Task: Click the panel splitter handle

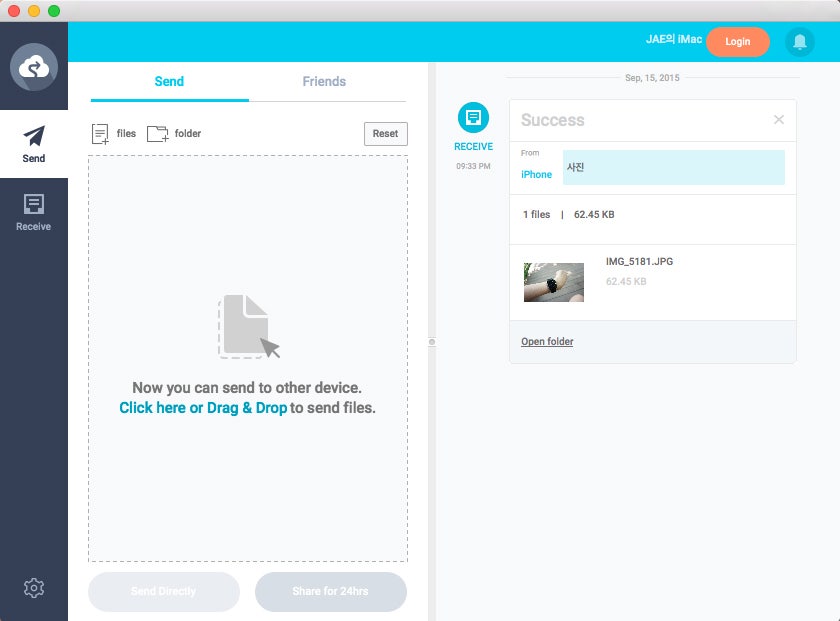Action: click(432, 342)
